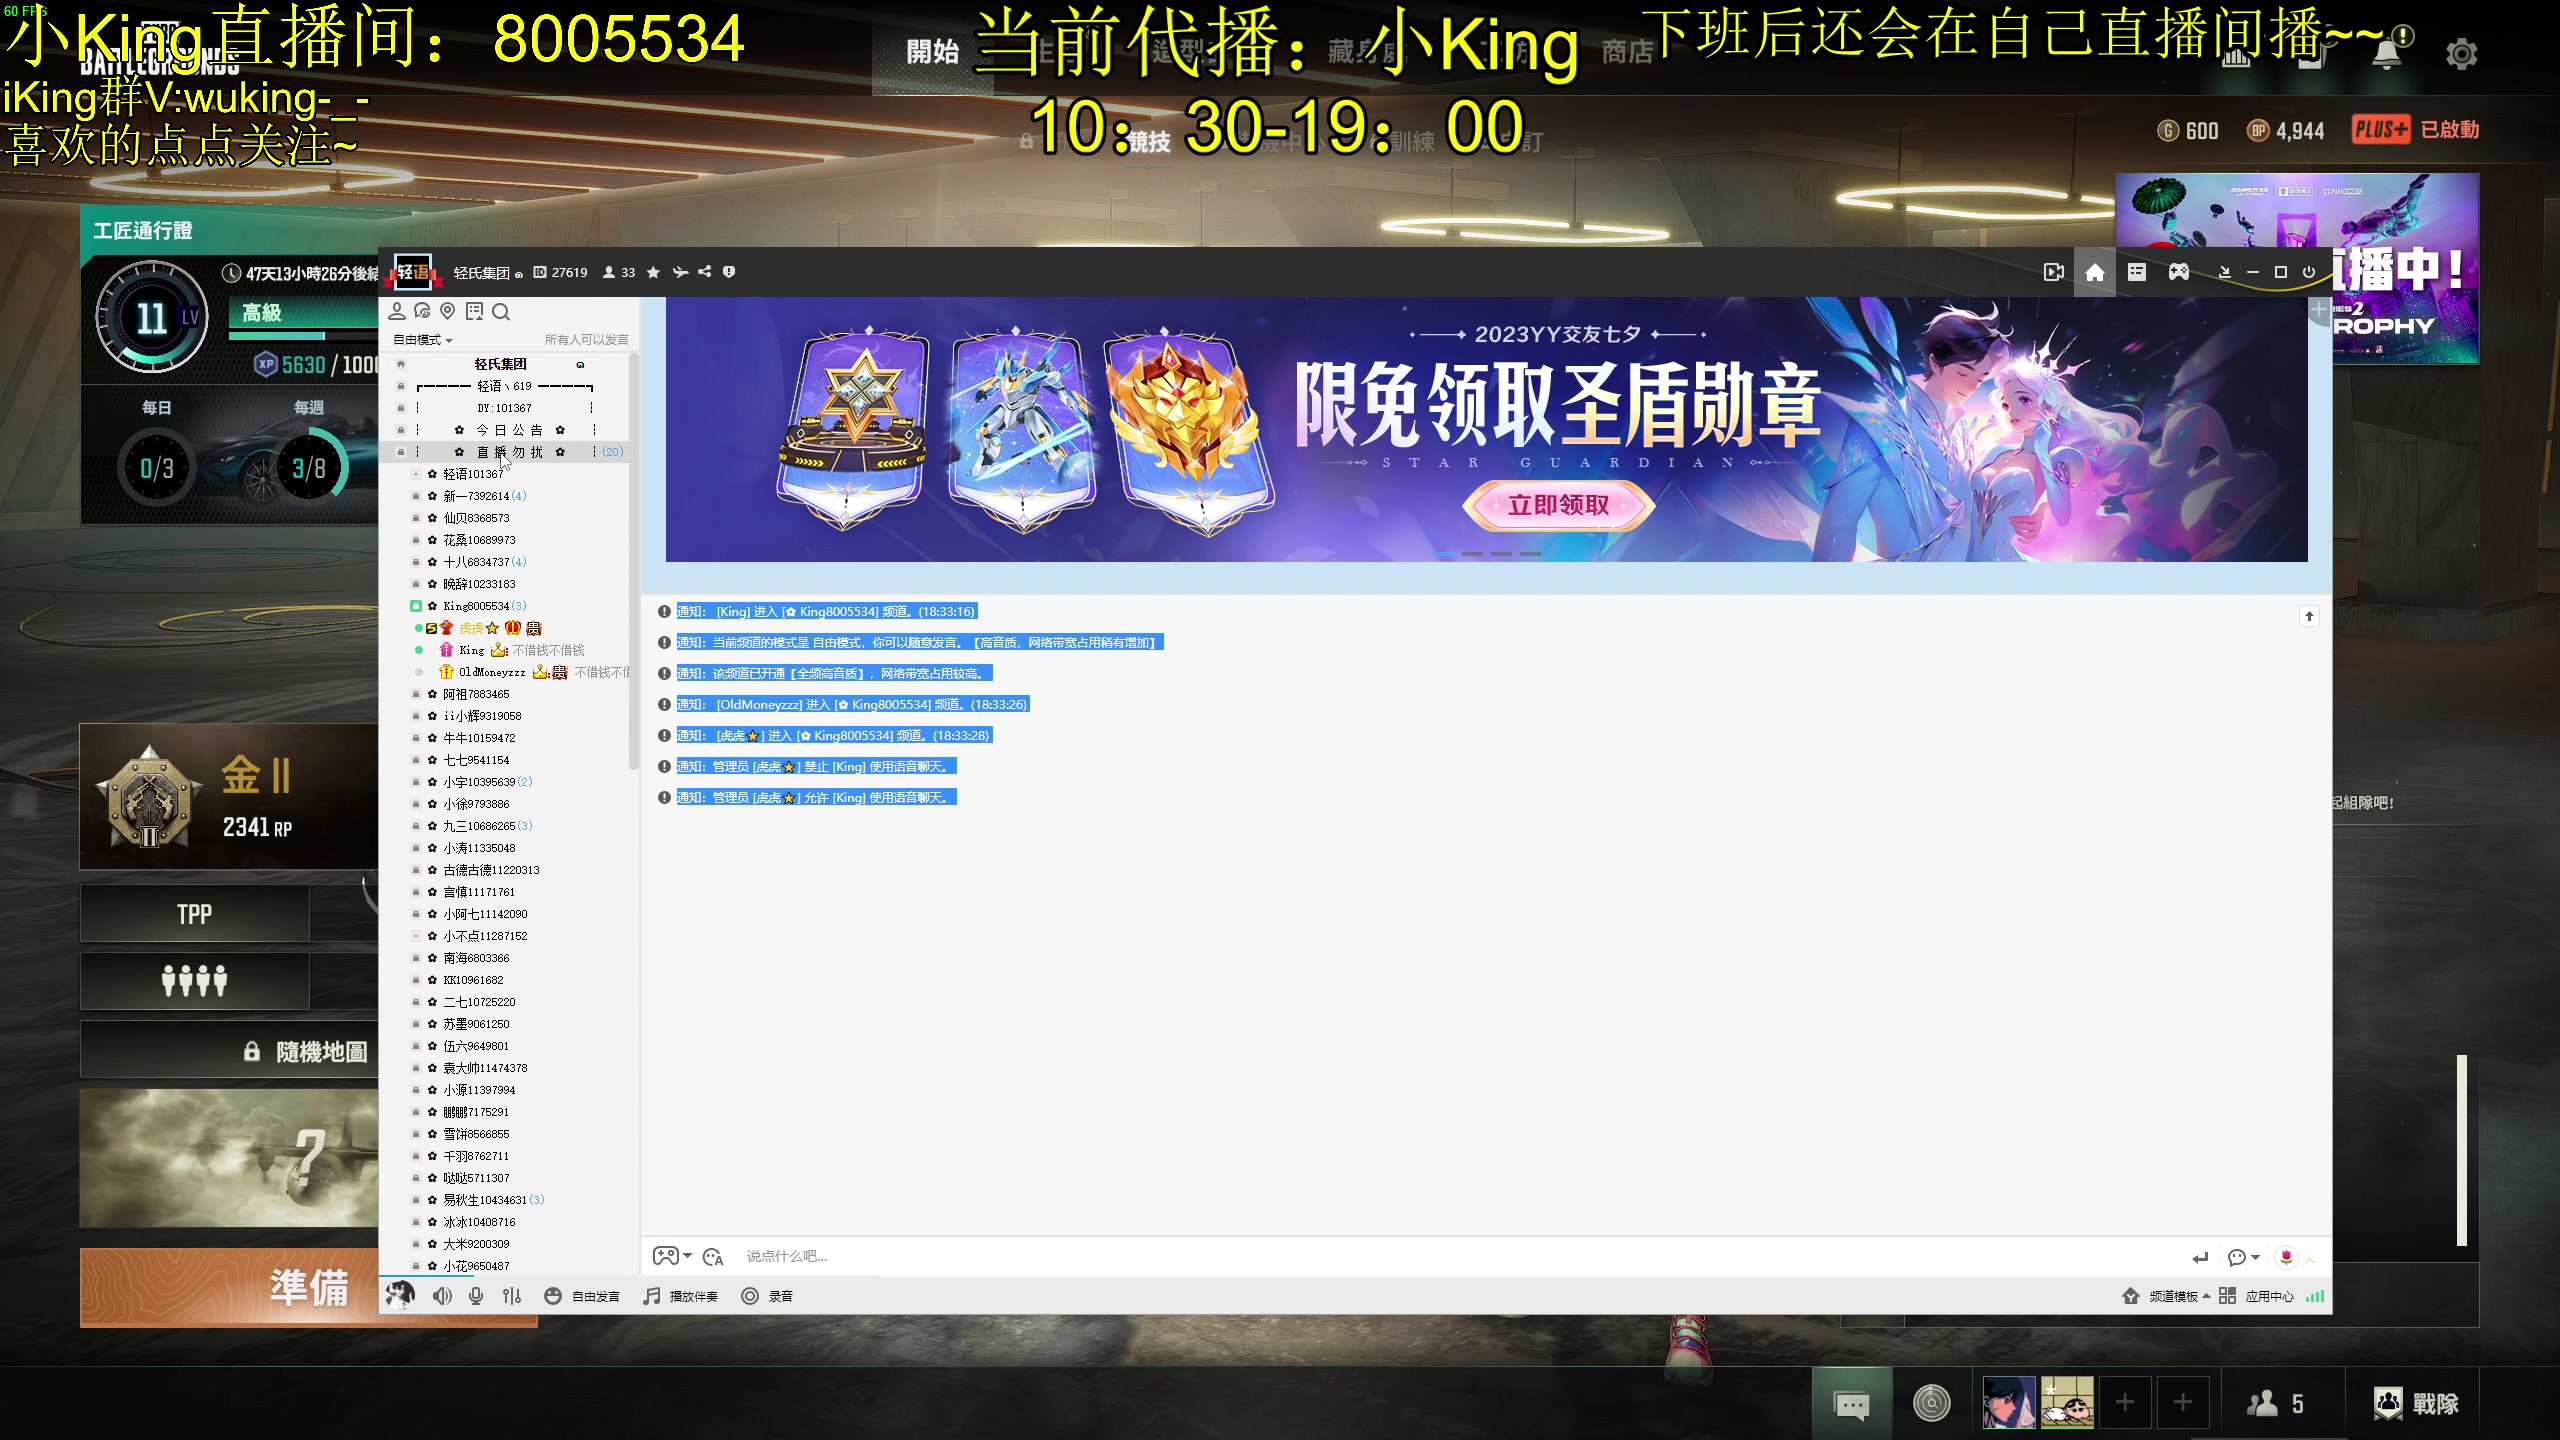Screen dimensions: 2560x1440
Task: Open PUBG notifications bell icon
Action: pyautogui.click(x=2387, y=54)
